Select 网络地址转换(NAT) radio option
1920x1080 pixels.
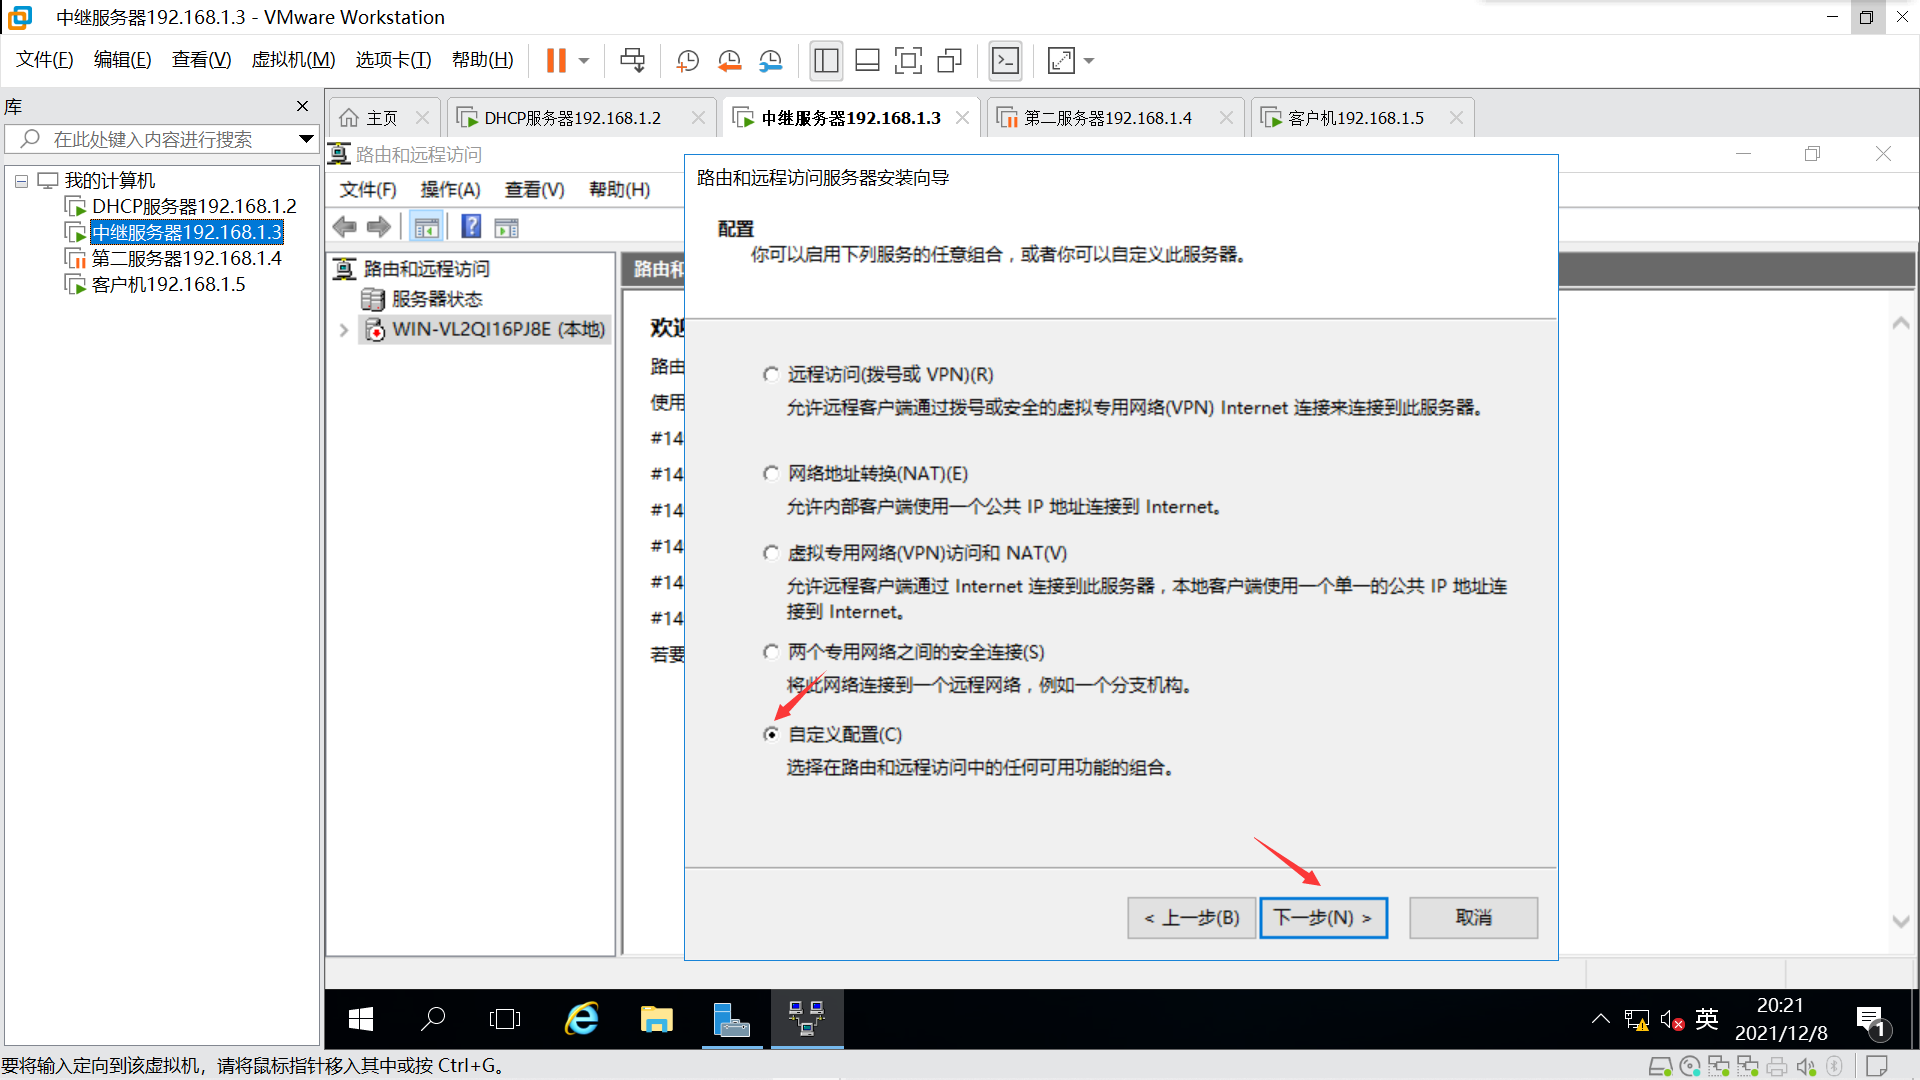tap(771, 474)
